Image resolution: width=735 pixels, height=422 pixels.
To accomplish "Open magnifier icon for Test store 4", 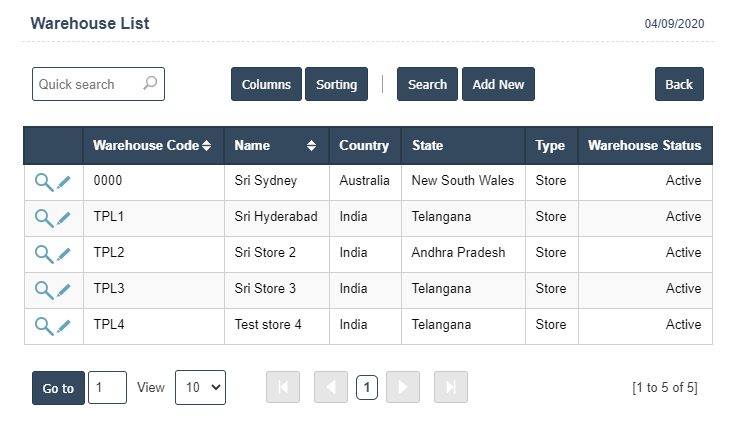I will (43, 326).
